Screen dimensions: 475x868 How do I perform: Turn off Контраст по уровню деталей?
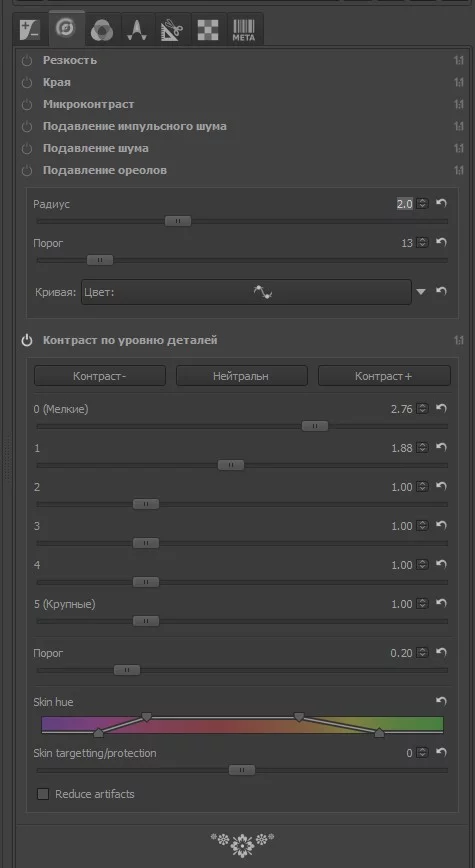click(27, 340)
